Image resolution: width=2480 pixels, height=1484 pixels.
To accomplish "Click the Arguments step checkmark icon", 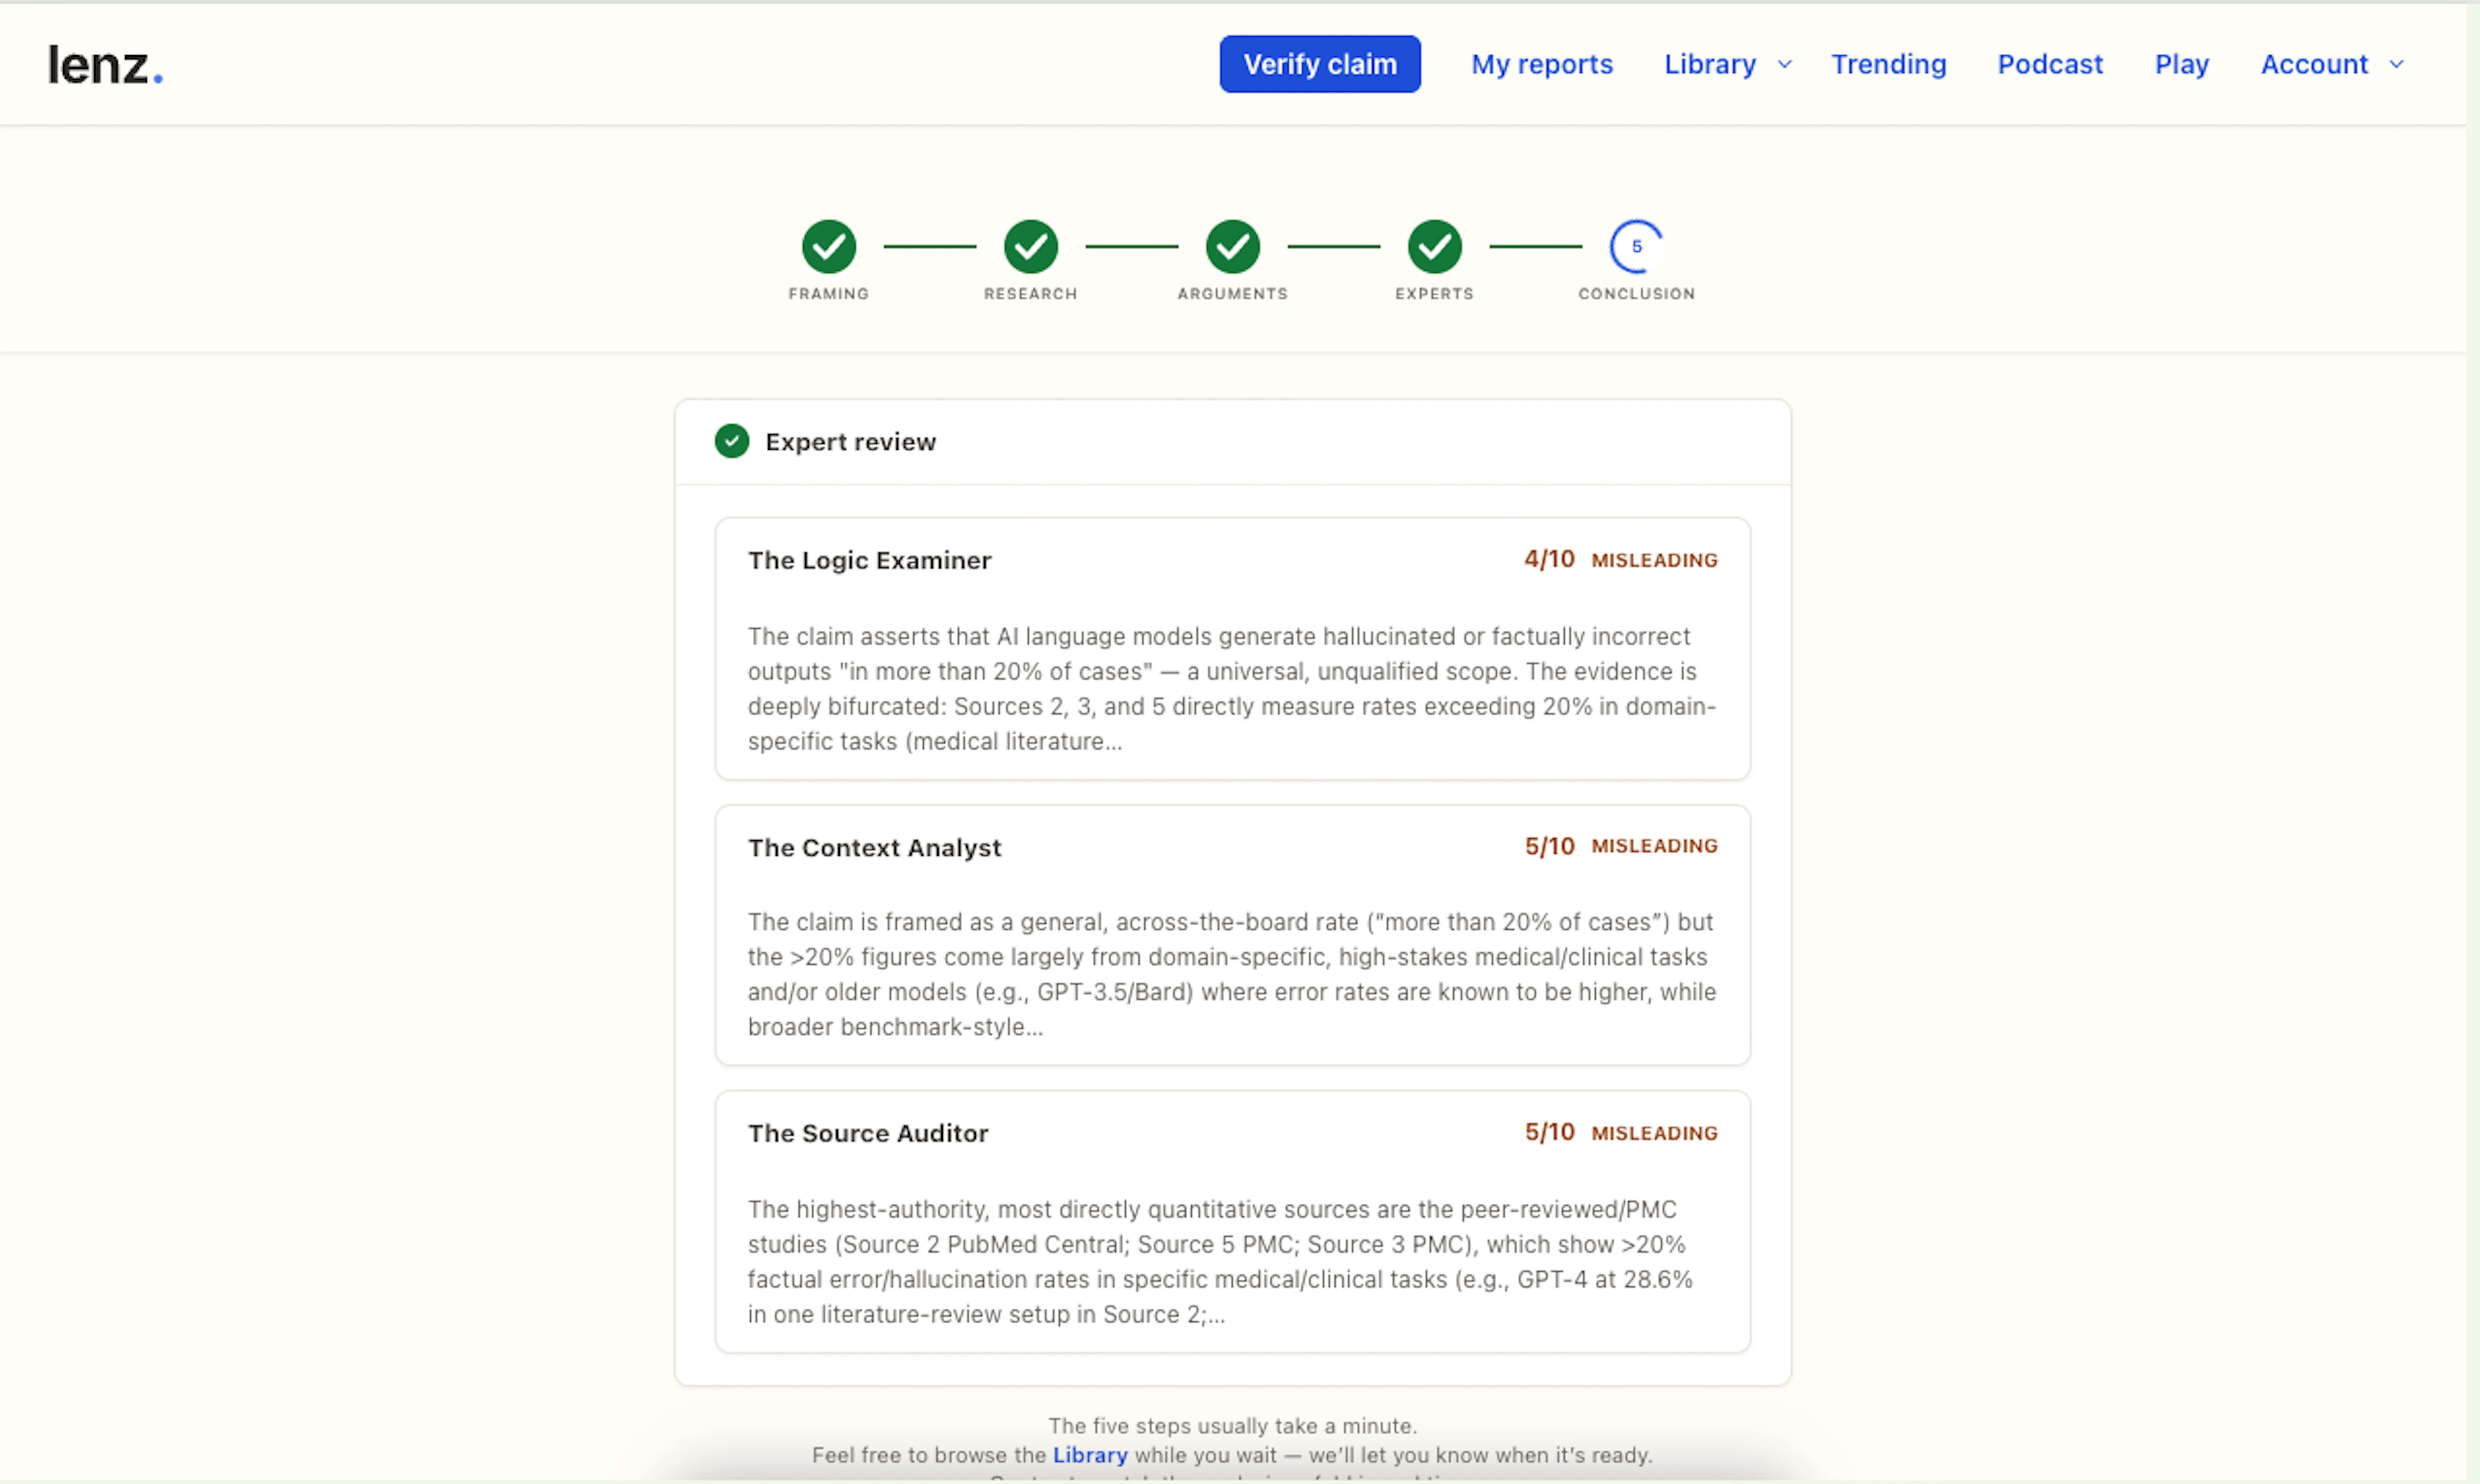I will 1232,248.
